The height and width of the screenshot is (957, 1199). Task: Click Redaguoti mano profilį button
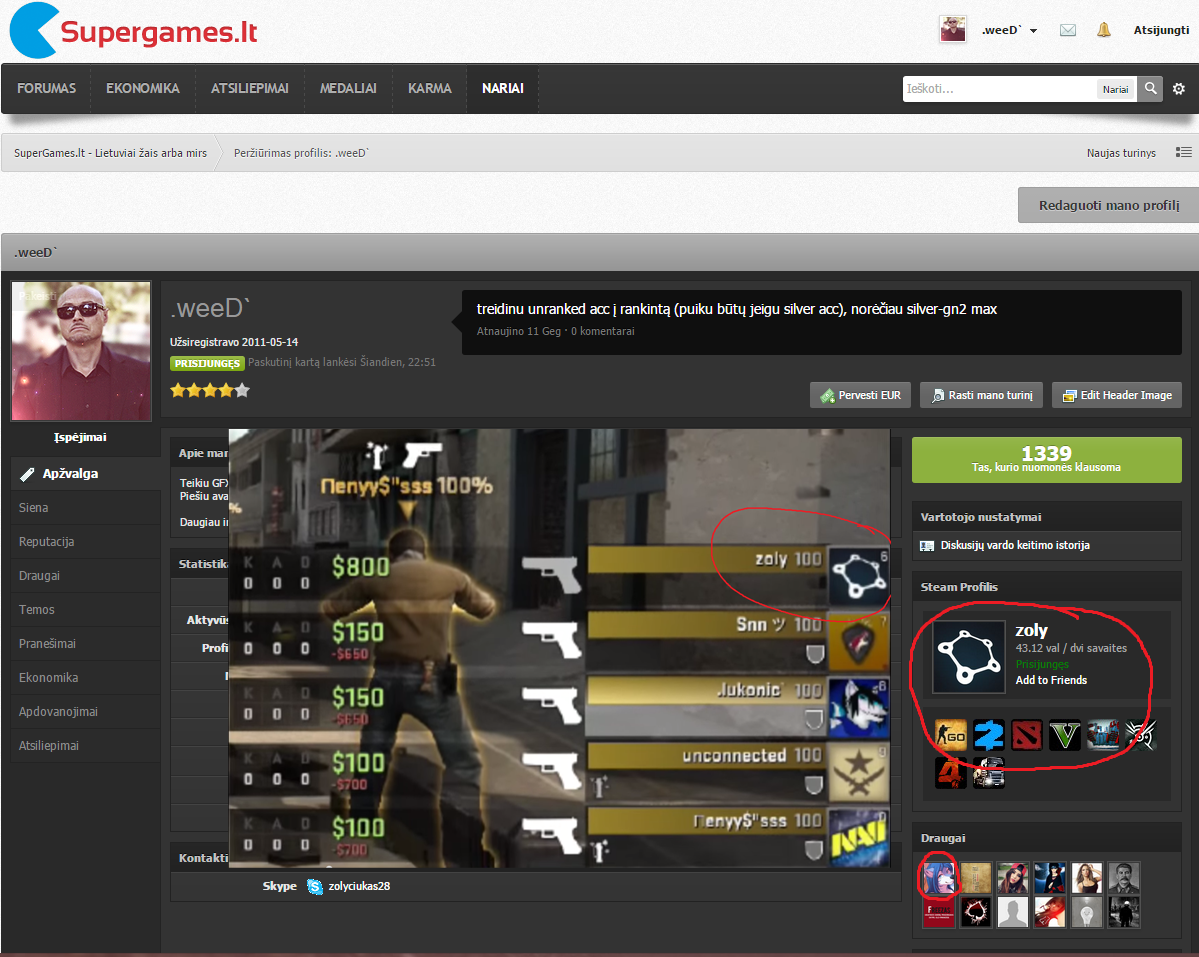point(1109,205)
